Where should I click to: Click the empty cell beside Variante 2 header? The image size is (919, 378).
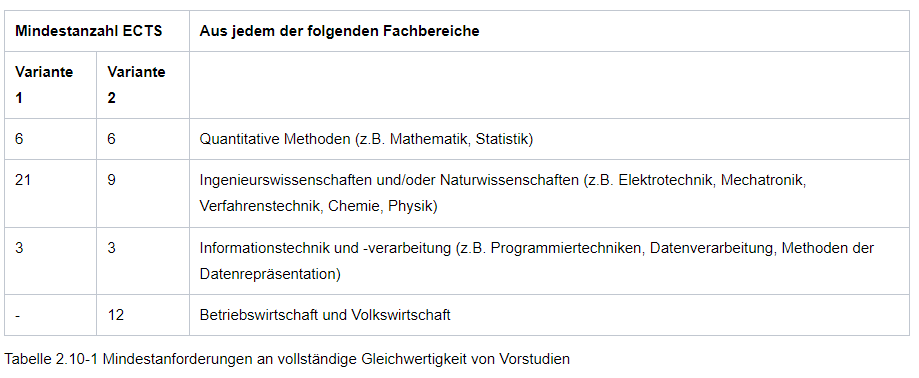click(549, 85)
